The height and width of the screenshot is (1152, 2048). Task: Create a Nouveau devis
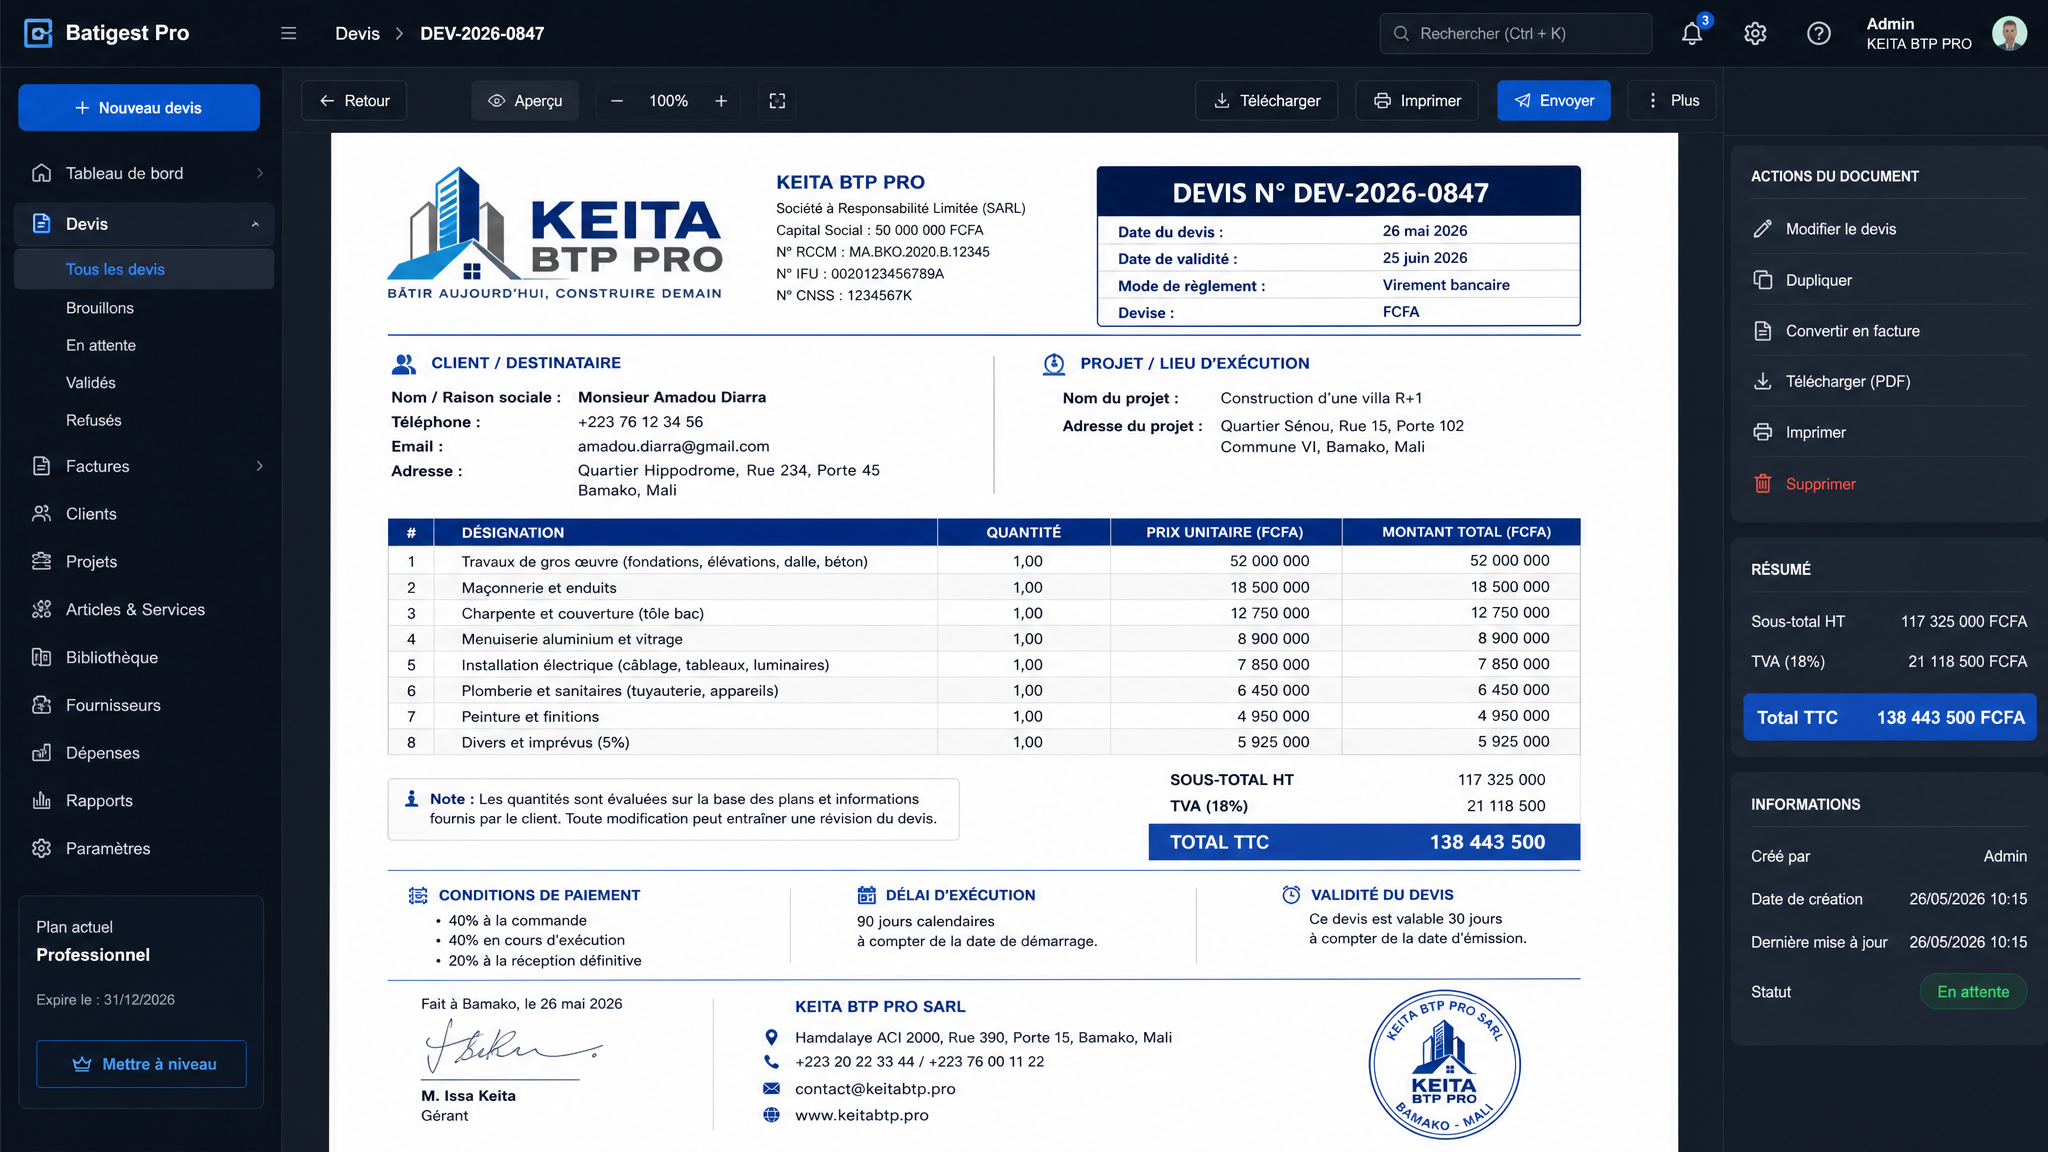pos(139,108)
